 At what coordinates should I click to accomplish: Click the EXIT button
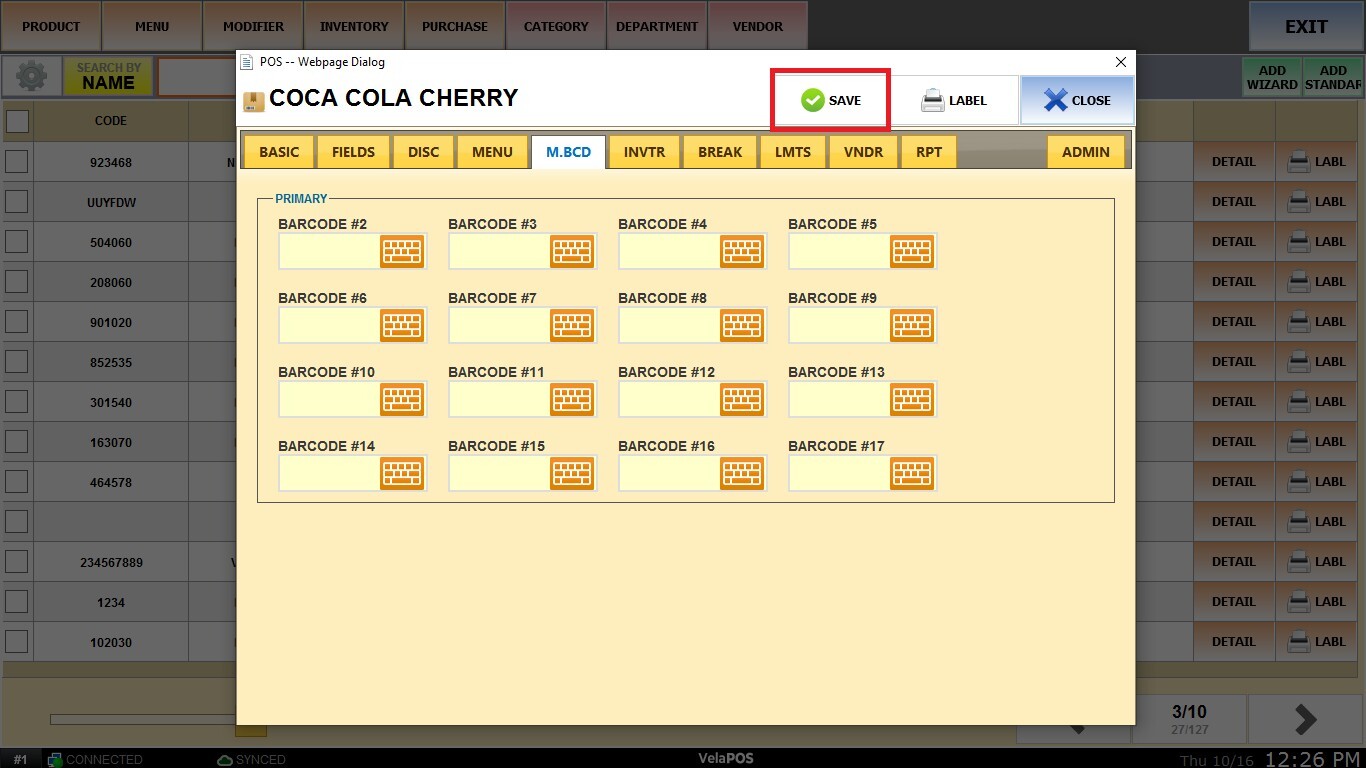1306,27
